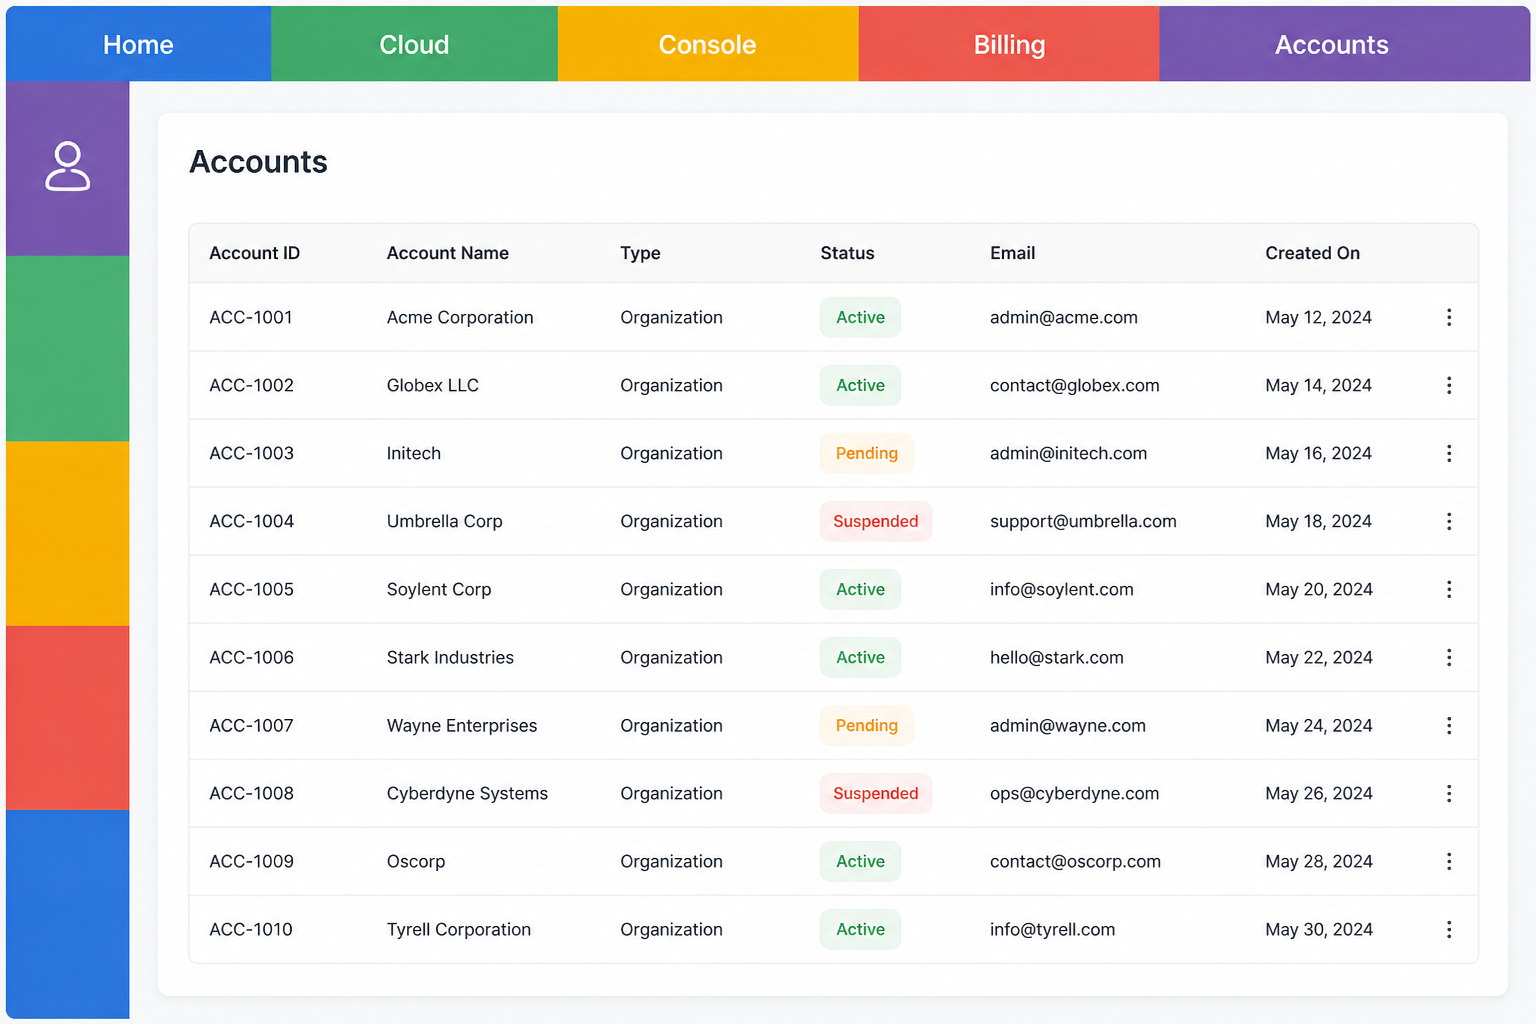This screenshot has height=1024, width=1536.
Task: Click the email hello@stark.com
Action: point(1057,657)
